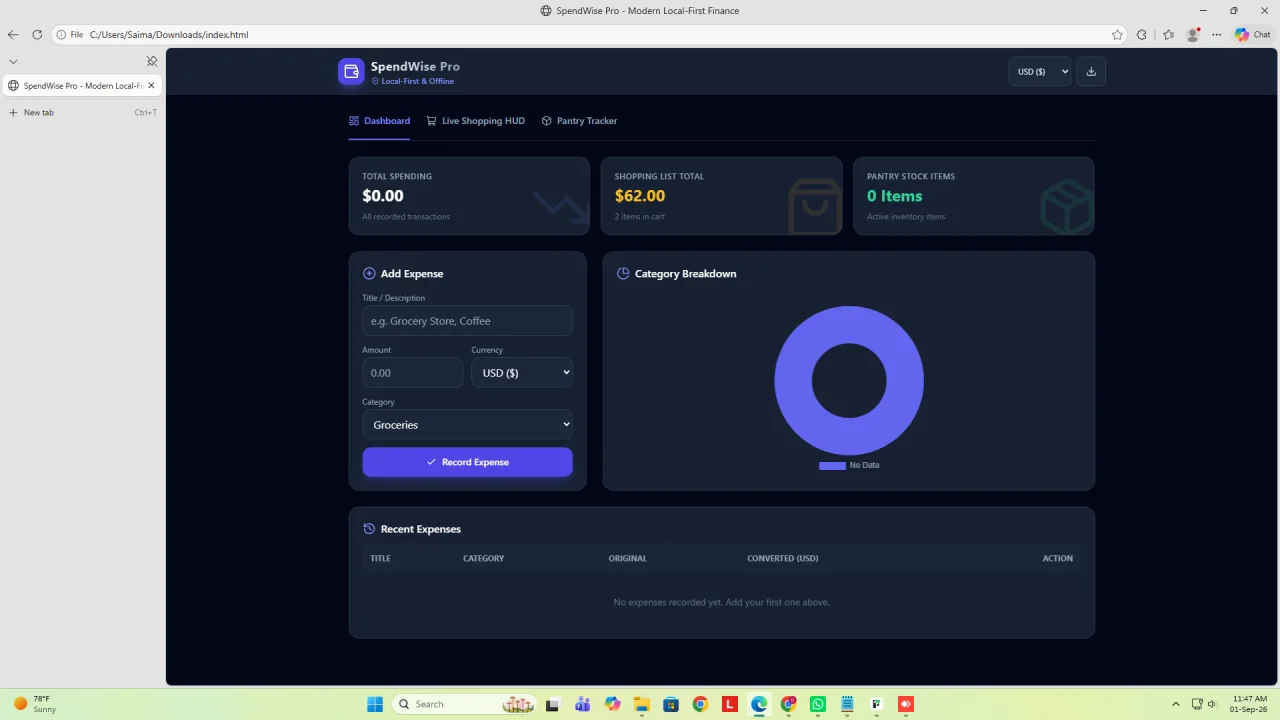1280x720 pixels.
Task: Open File Explorer from the taskbar
Action: coord(641,704)
